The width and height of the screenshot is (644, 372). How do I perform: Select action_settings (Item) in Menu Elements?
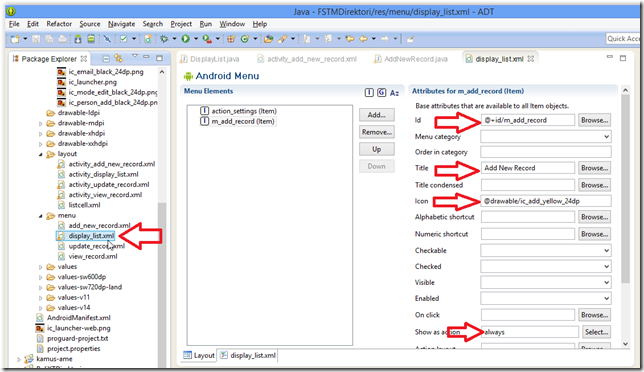pyautogui.click(x=238, y=111)
